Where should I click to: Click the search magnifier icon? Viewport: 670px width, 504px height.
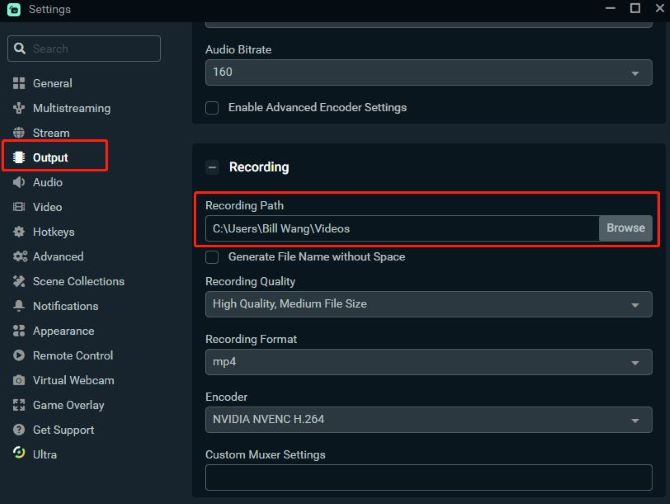click(x=19, y=48)
